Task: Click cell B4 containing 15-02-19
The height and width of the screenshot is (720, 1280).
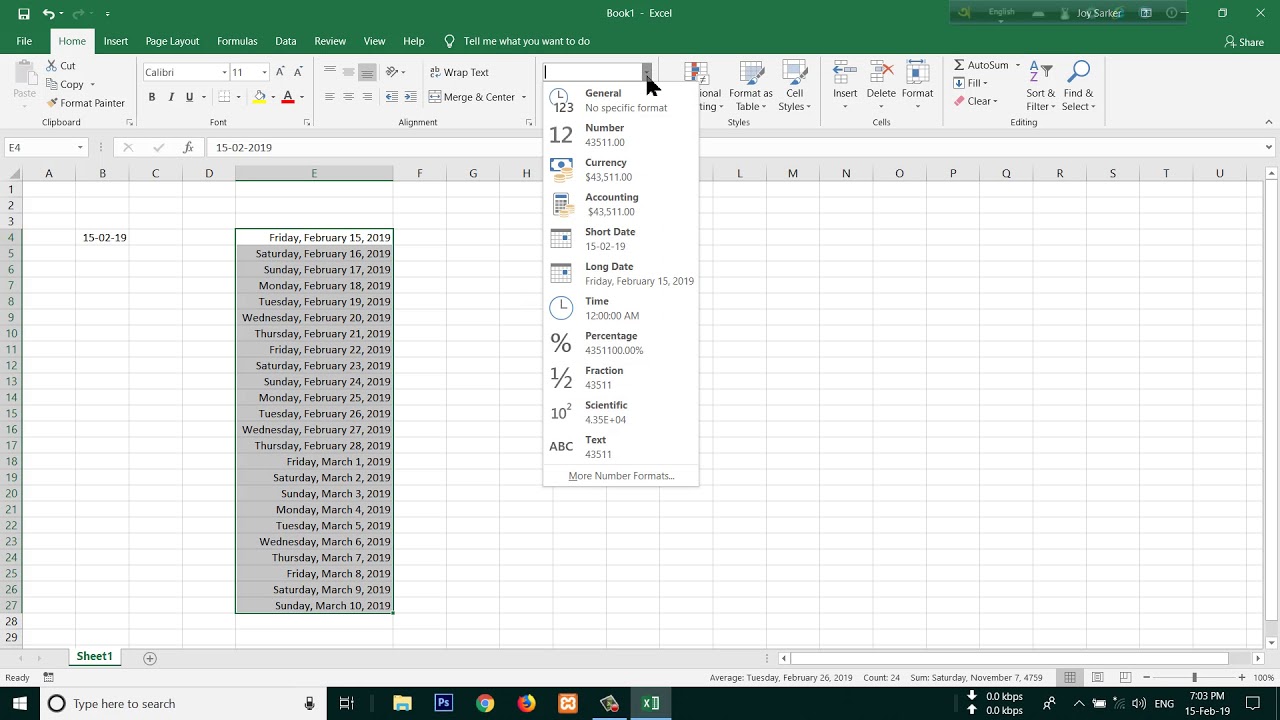Action: [102, 237]
